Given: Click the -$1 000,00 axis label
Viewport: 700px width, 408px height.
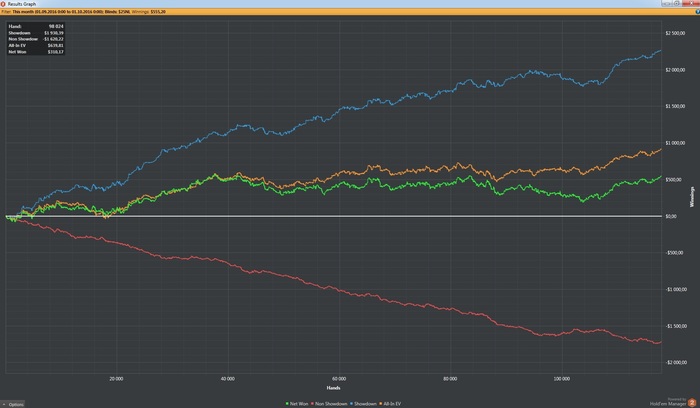Looking at the screenshot, I should [x=676, y=289].
